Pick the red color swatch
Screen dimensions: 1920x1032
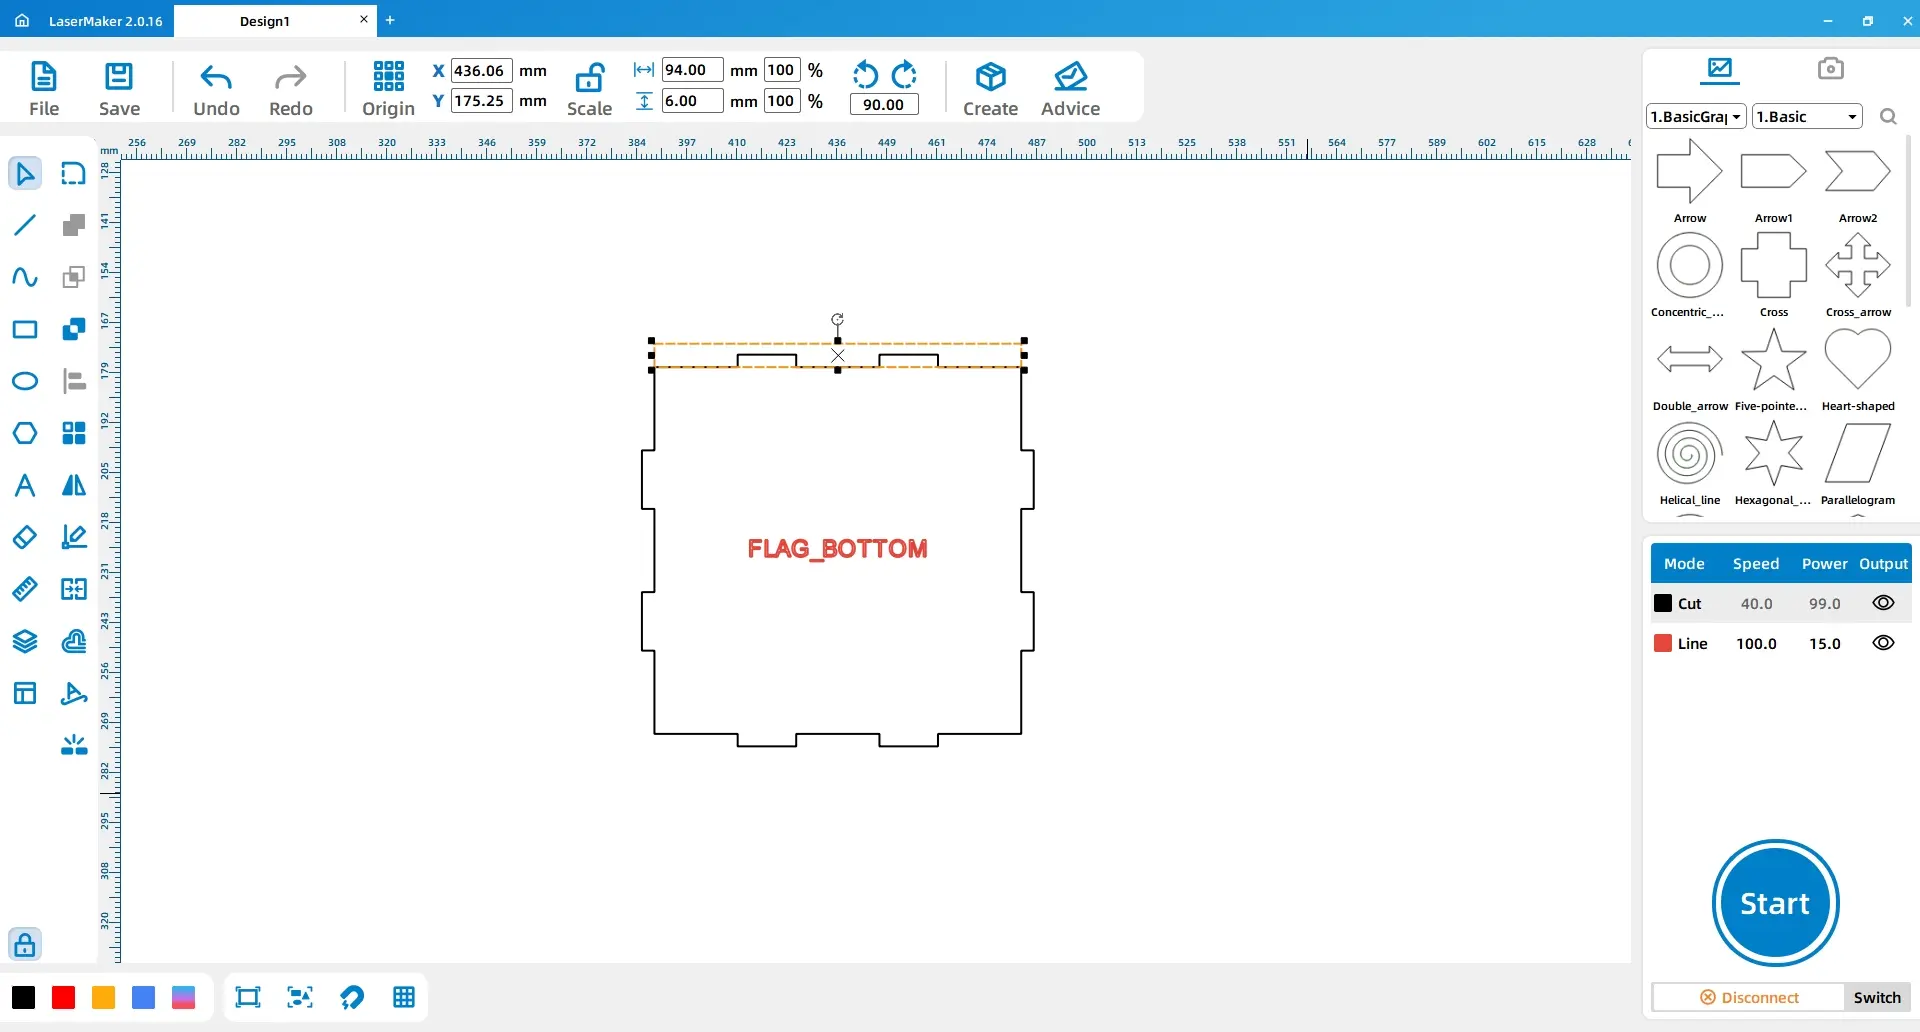coord(63,997)
